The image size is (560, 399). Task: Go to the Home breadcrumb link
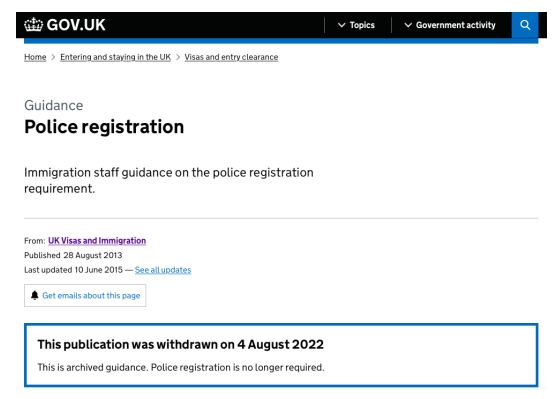(35, 57)
